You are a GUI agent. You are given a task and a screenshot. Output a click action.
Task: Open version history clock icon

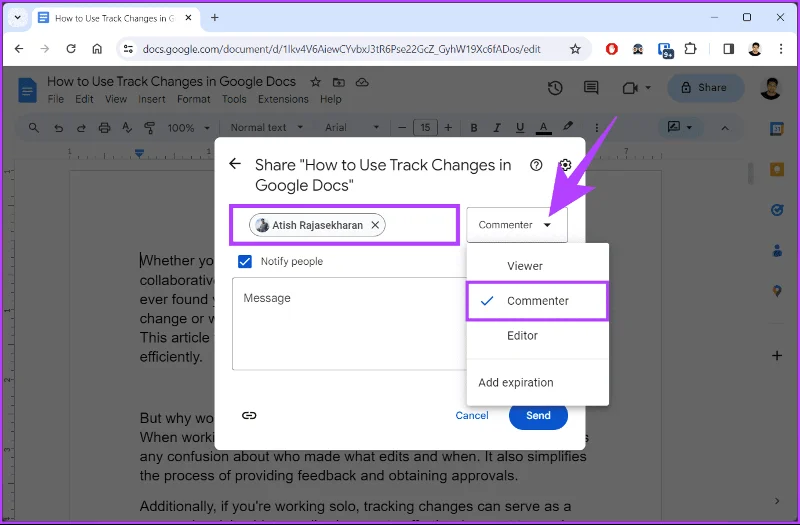(555, 88)
